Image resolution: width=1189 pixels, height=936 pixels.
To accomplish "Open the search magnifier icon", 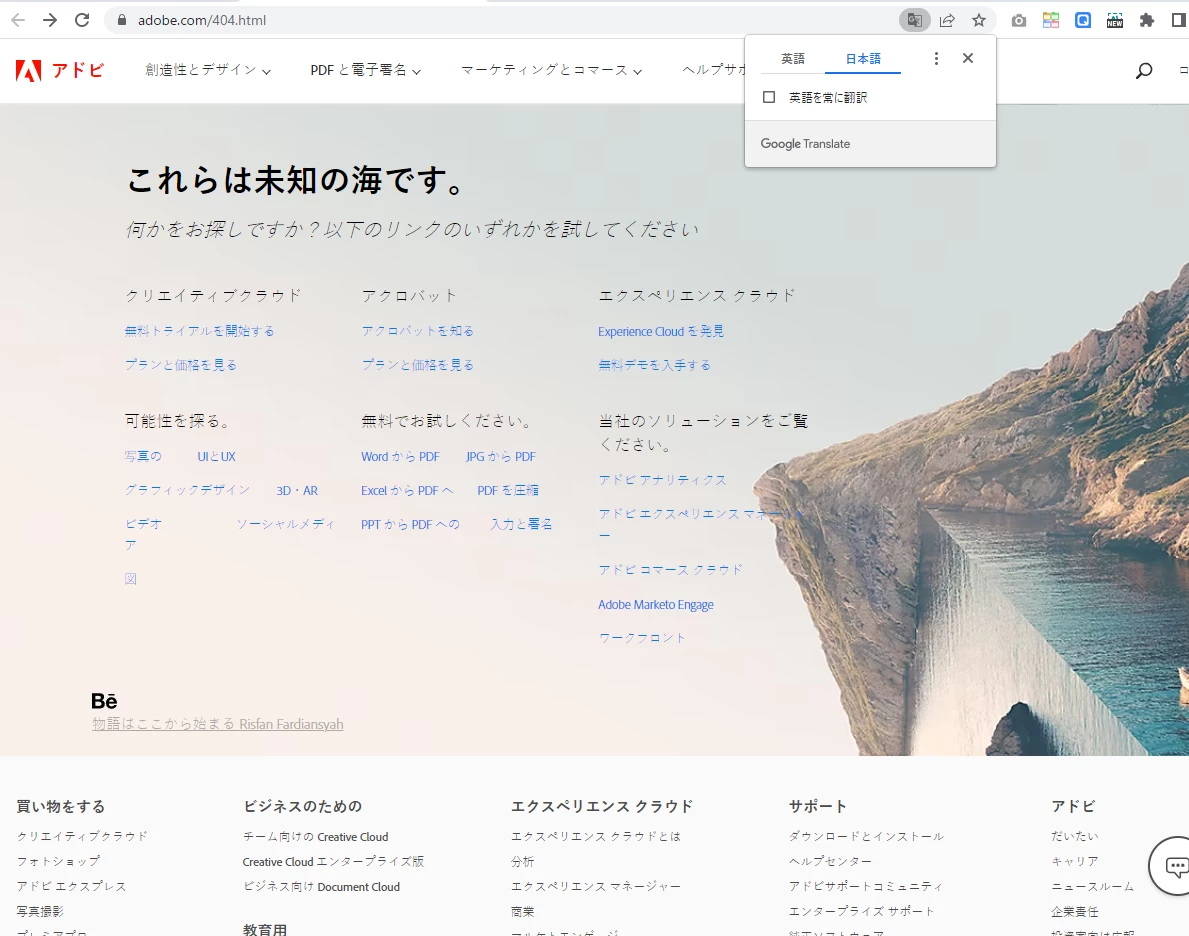I will tap(1144, 71).
